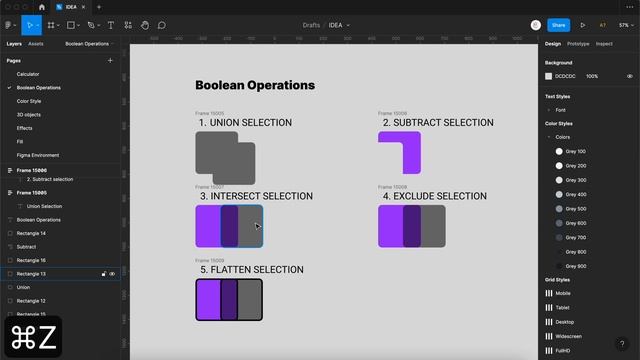Viewport: 640px width, 360px height.
Task: Select the Hand tool
Action: [x=145, y=25]
